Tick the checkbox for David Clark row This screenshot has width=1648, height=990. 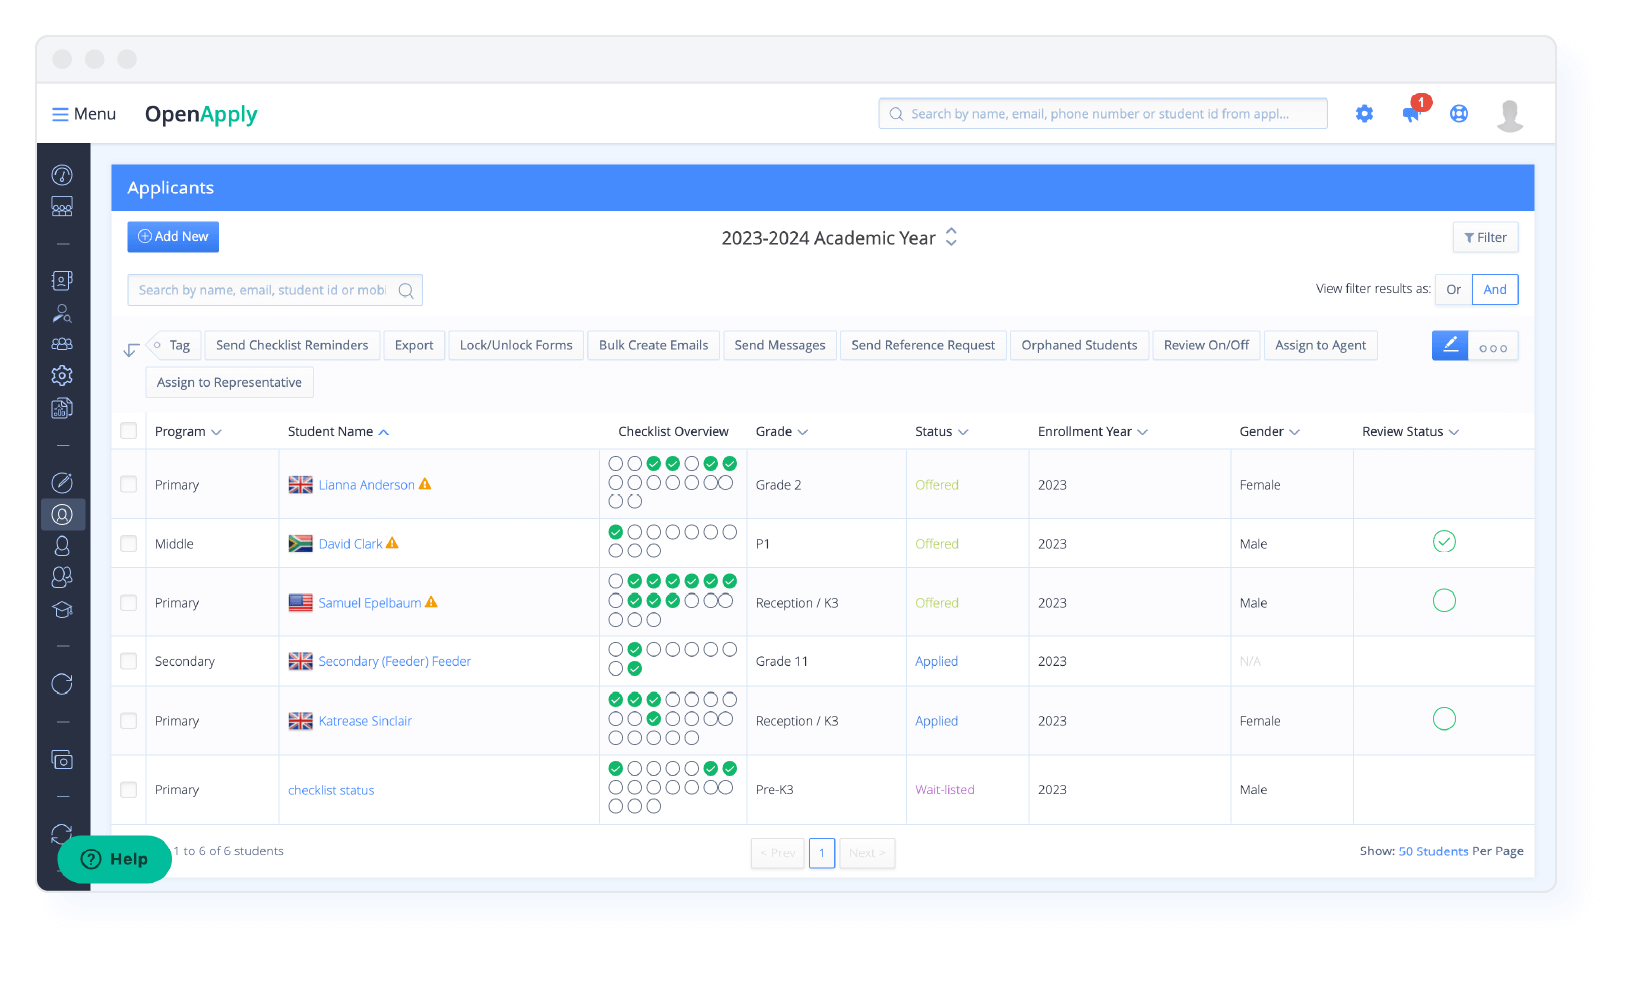tap(129, 544)
